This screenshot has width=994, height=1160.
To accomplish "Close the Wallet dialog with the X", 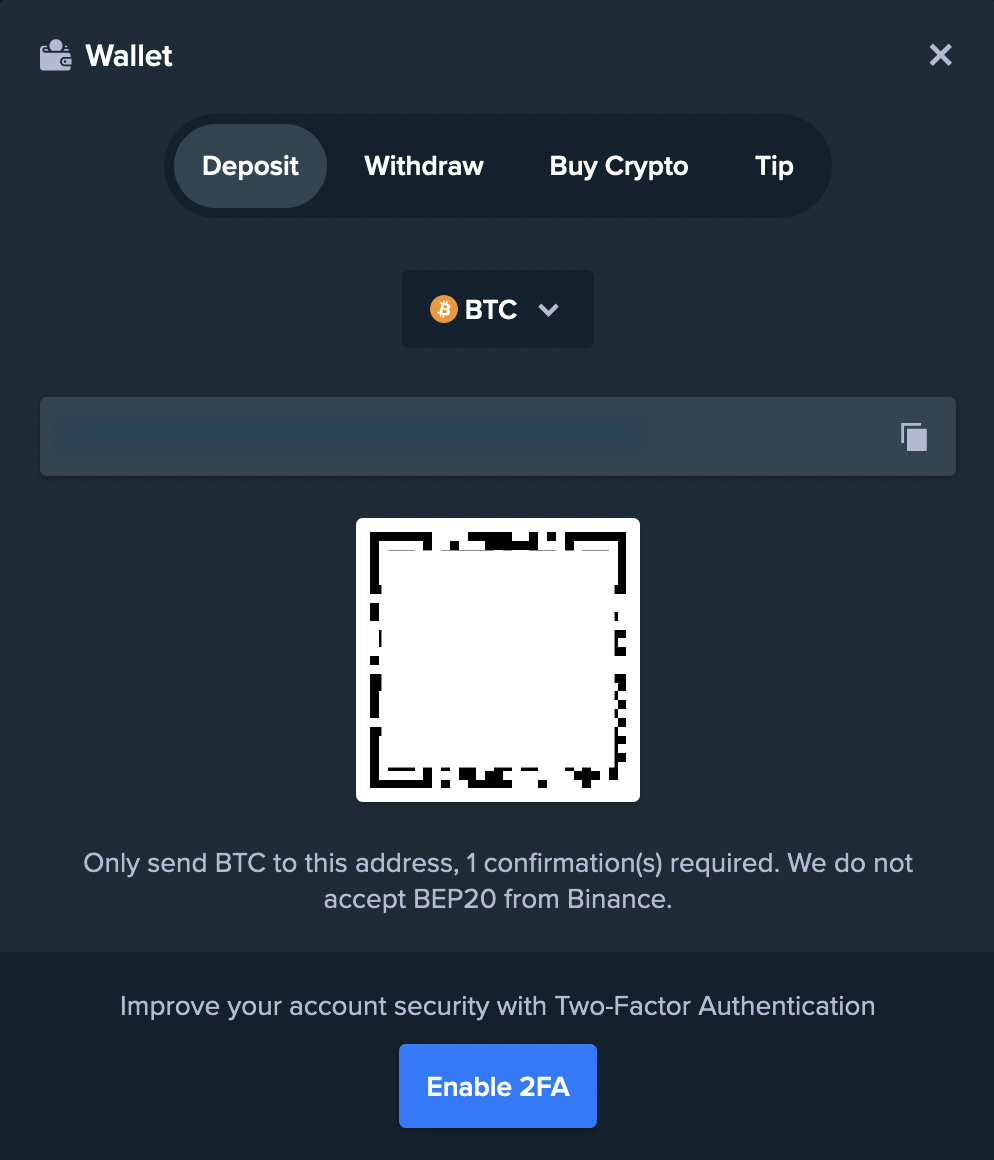I will coord(940,55).
